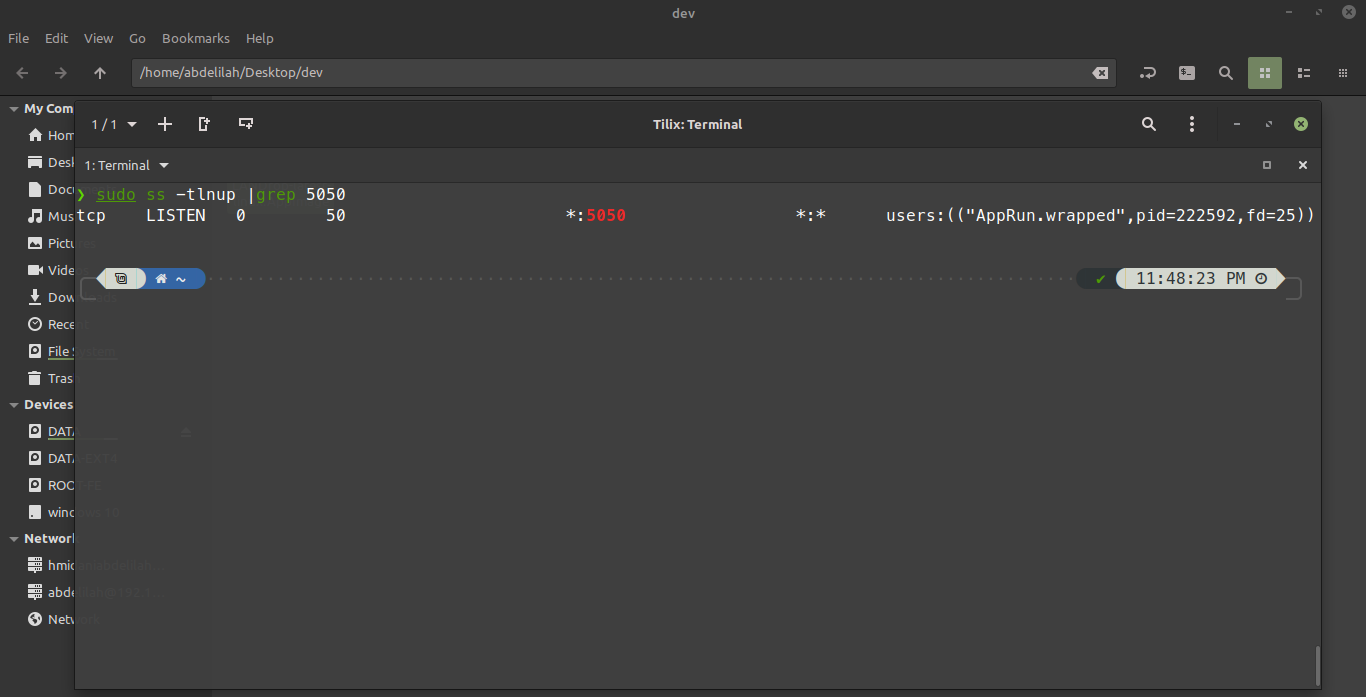The image size is (1366, 697).
Task: Collapse the Devices sidebar section
Action: tap(14, 405)
